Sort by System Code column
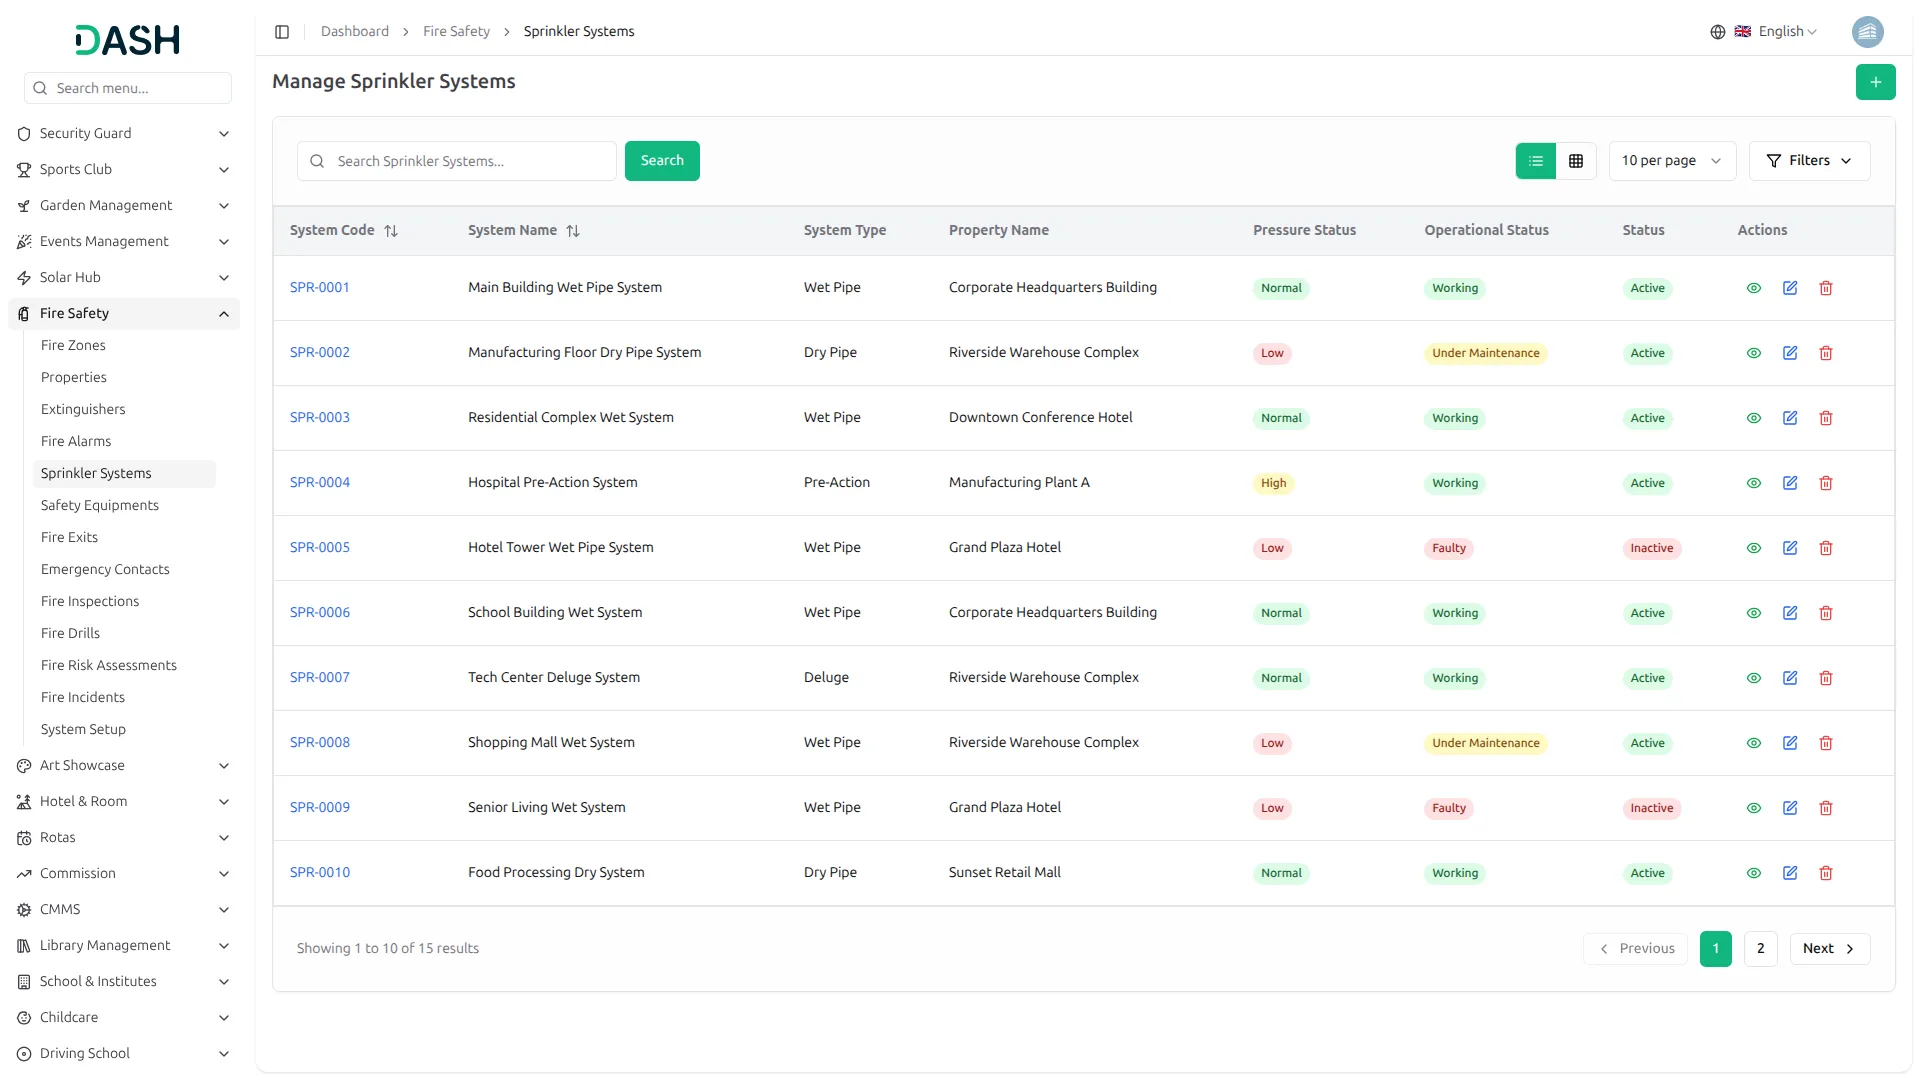Screen dimensions: 1920x1080 point(391,231)
